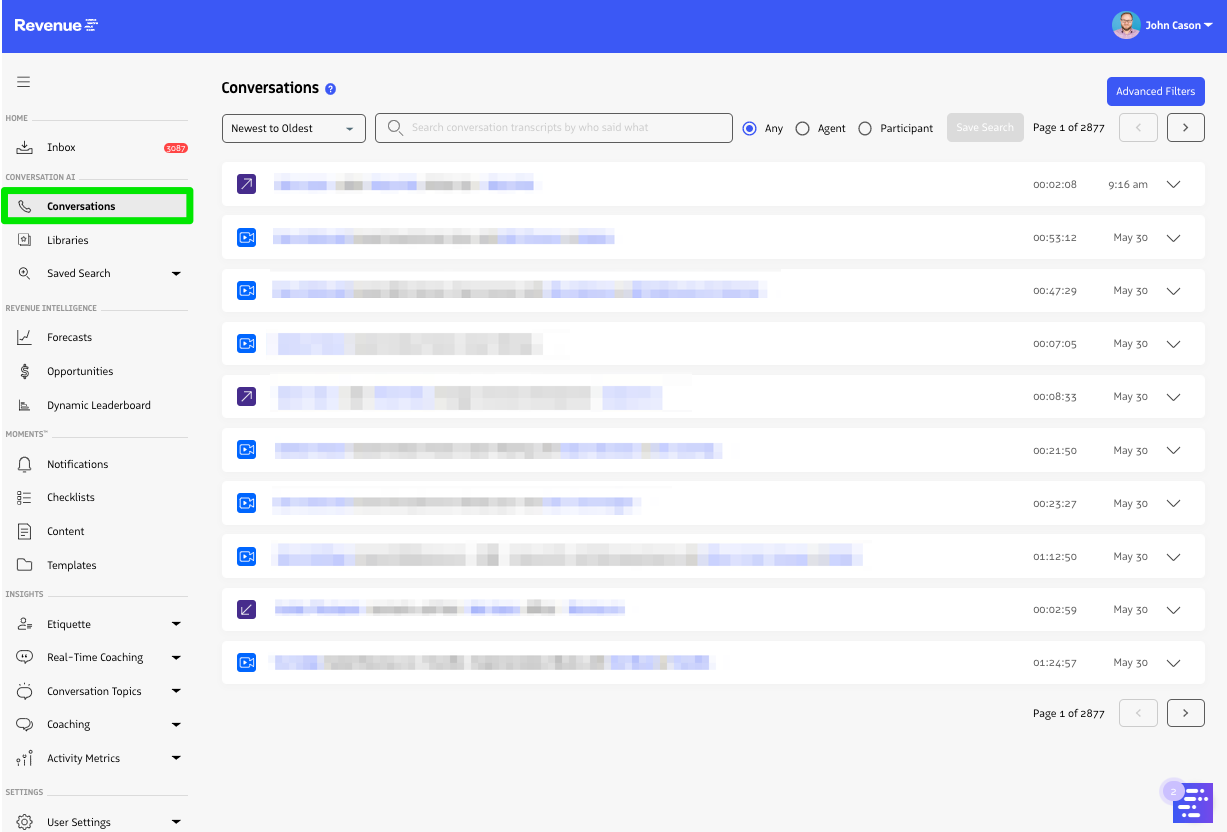1227x832 pixels.
Task: Open the Newest to Oldest sort dropdown
Action: [x=293, y=129]
